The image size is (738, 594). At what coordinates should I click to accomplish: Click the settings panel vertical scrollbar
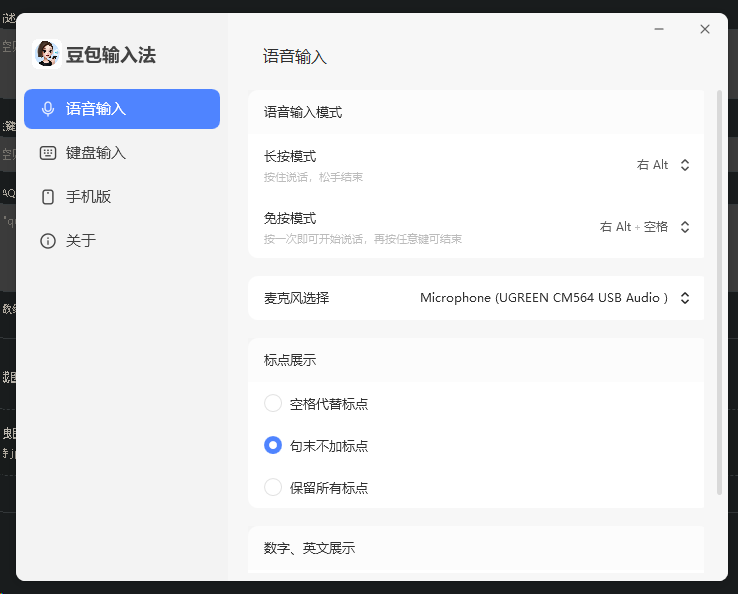coord(719,292)
